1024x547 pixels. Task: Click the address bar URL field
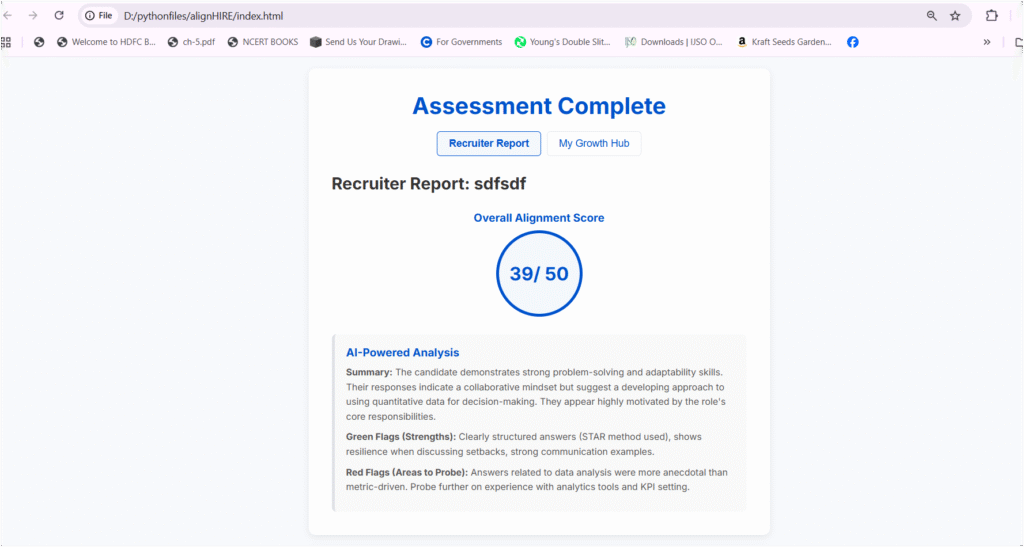(500, 16)
